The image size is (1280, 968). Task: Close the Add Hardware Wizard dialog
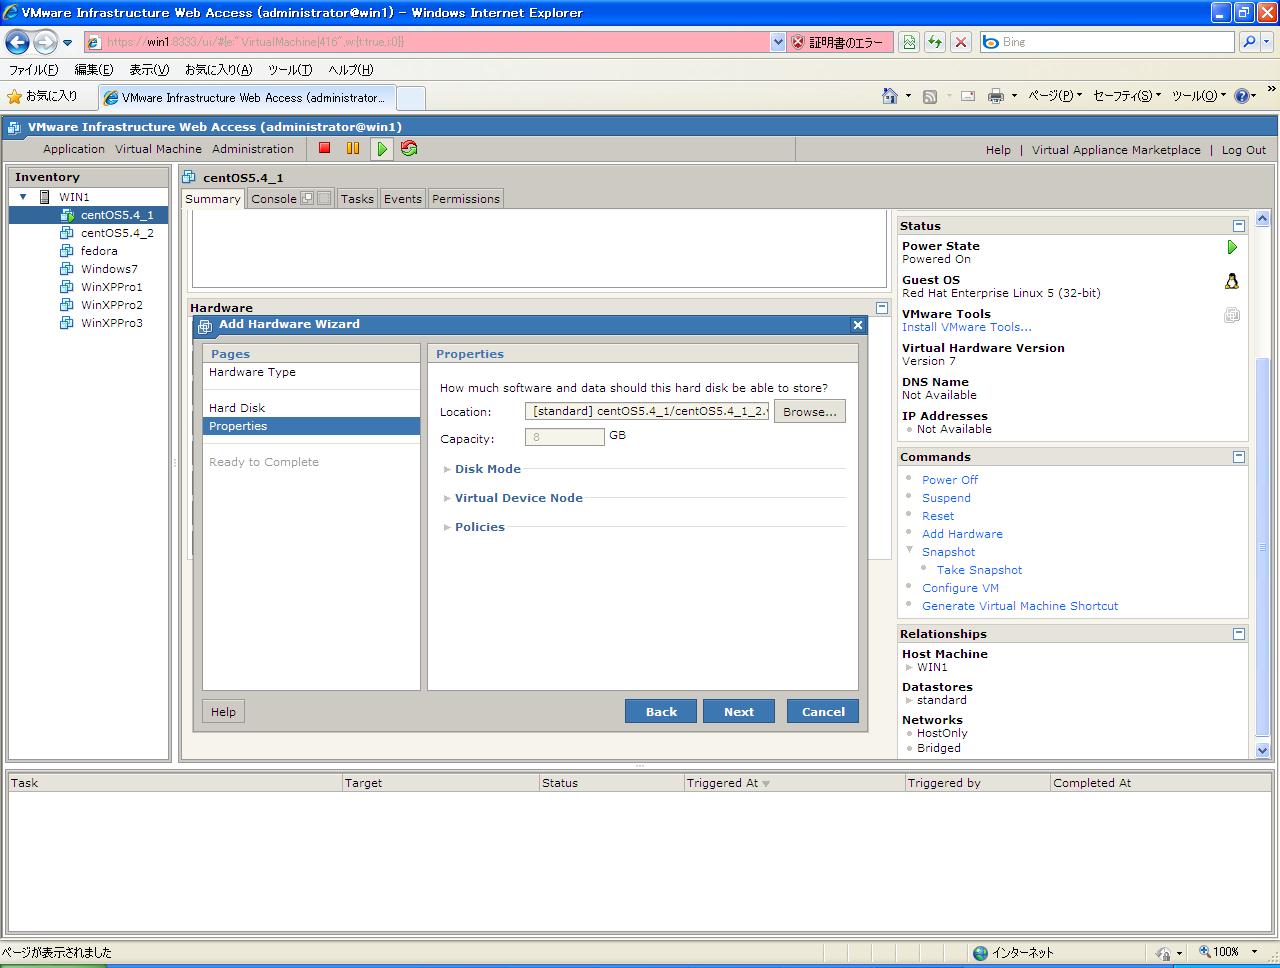point(857,325)
